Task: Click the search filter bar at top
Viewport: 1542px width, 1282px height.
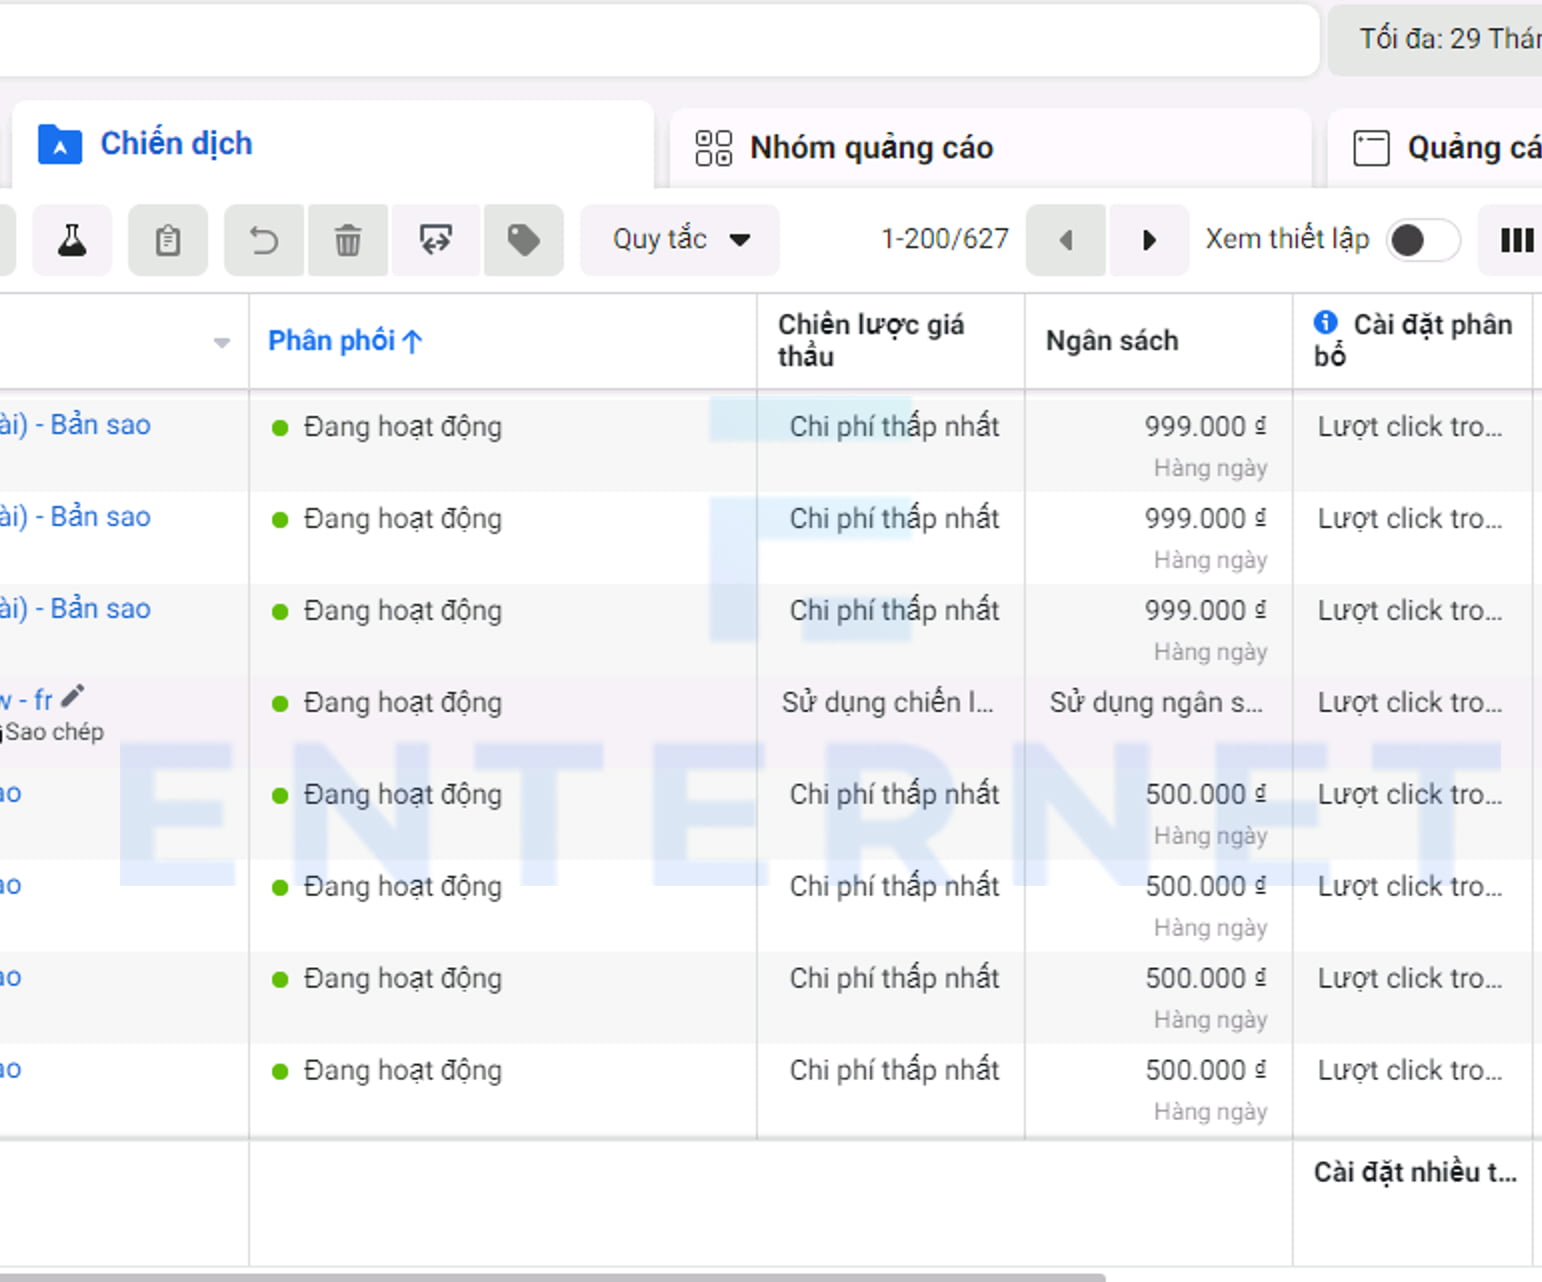Action: click(x=658, y=40)
